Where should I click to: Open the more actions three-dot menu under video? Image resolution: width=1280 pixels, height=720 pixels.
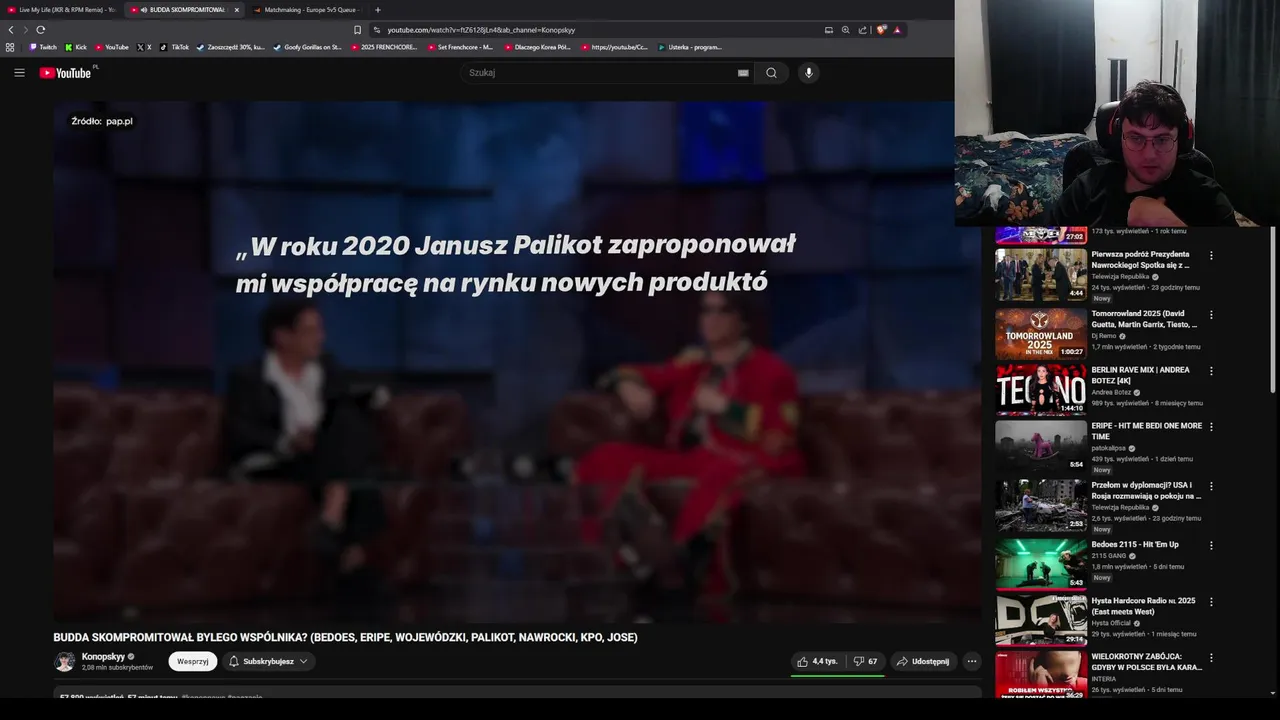[971, 661]
